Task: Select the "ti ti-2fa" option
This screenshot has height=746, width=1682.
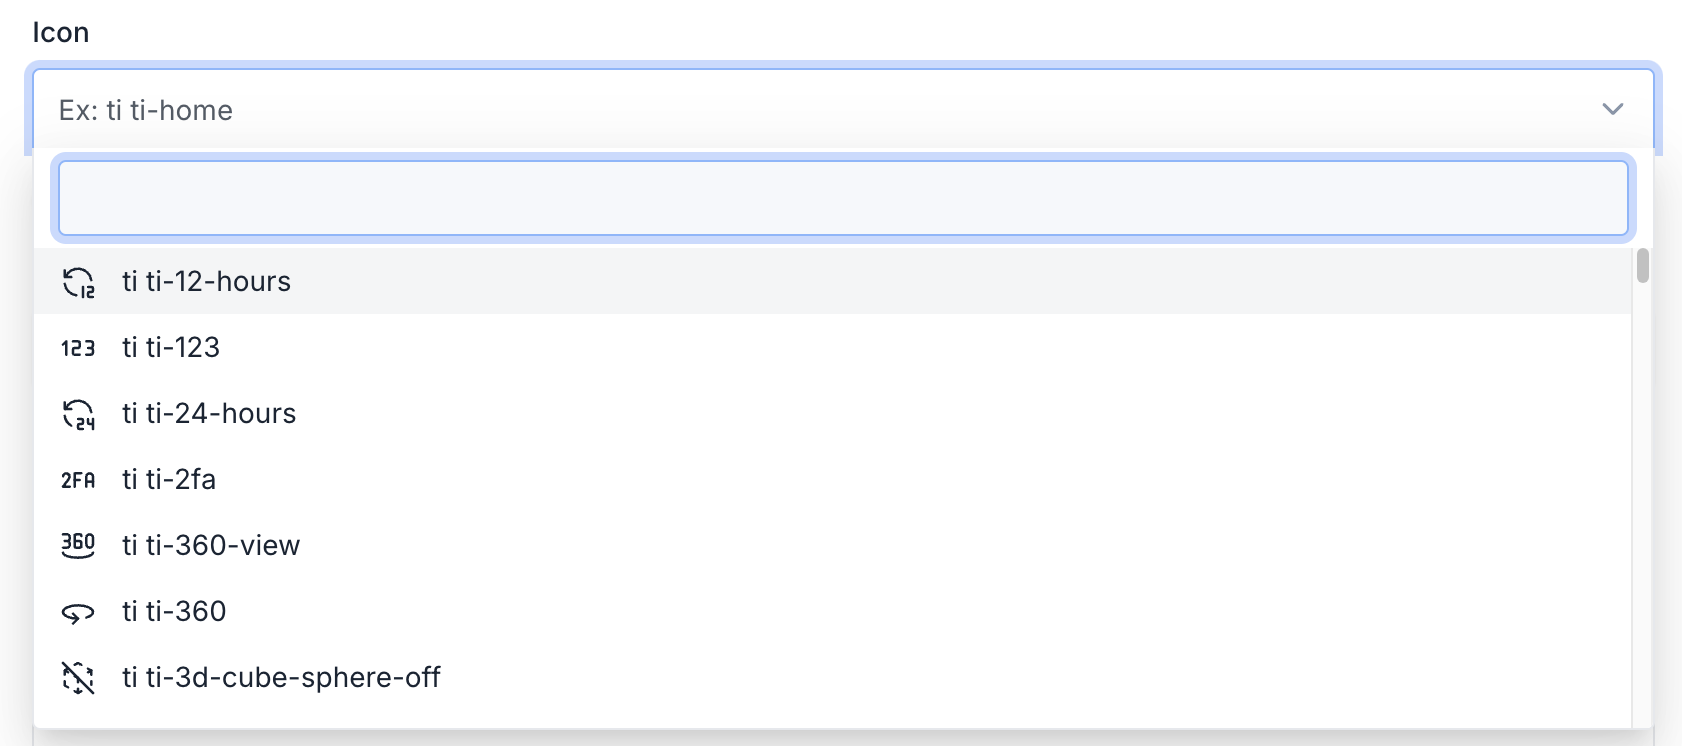Action: pyautogui.click(x=169, y=480)
